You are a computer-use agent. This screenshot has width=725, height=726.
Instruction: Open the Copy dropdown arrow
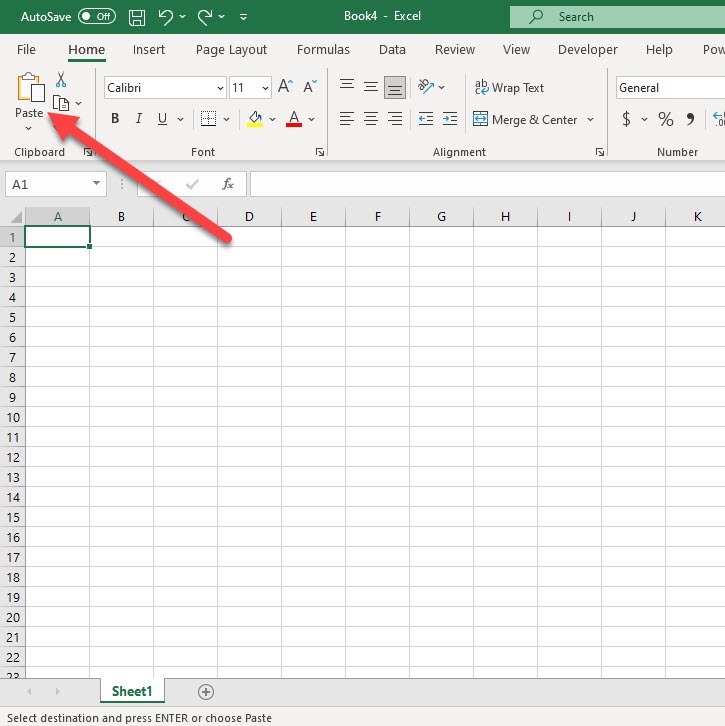(79, 103)
